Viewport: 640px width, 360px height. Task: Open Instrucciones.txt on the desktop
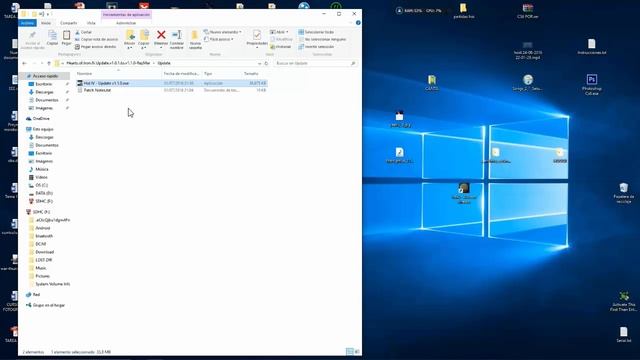click(592, 47)
